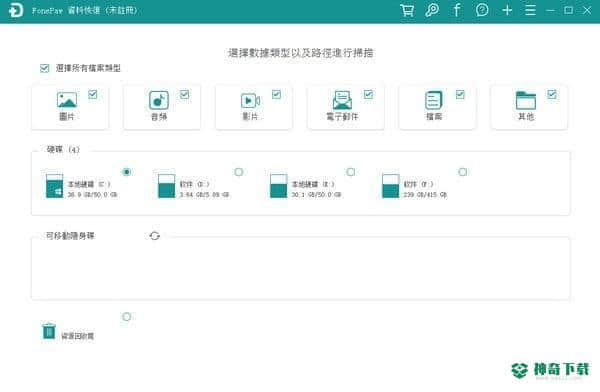Click the FonePaw logo icon
The width and height of the screenshot is (600, 392).
click(16, 10)
